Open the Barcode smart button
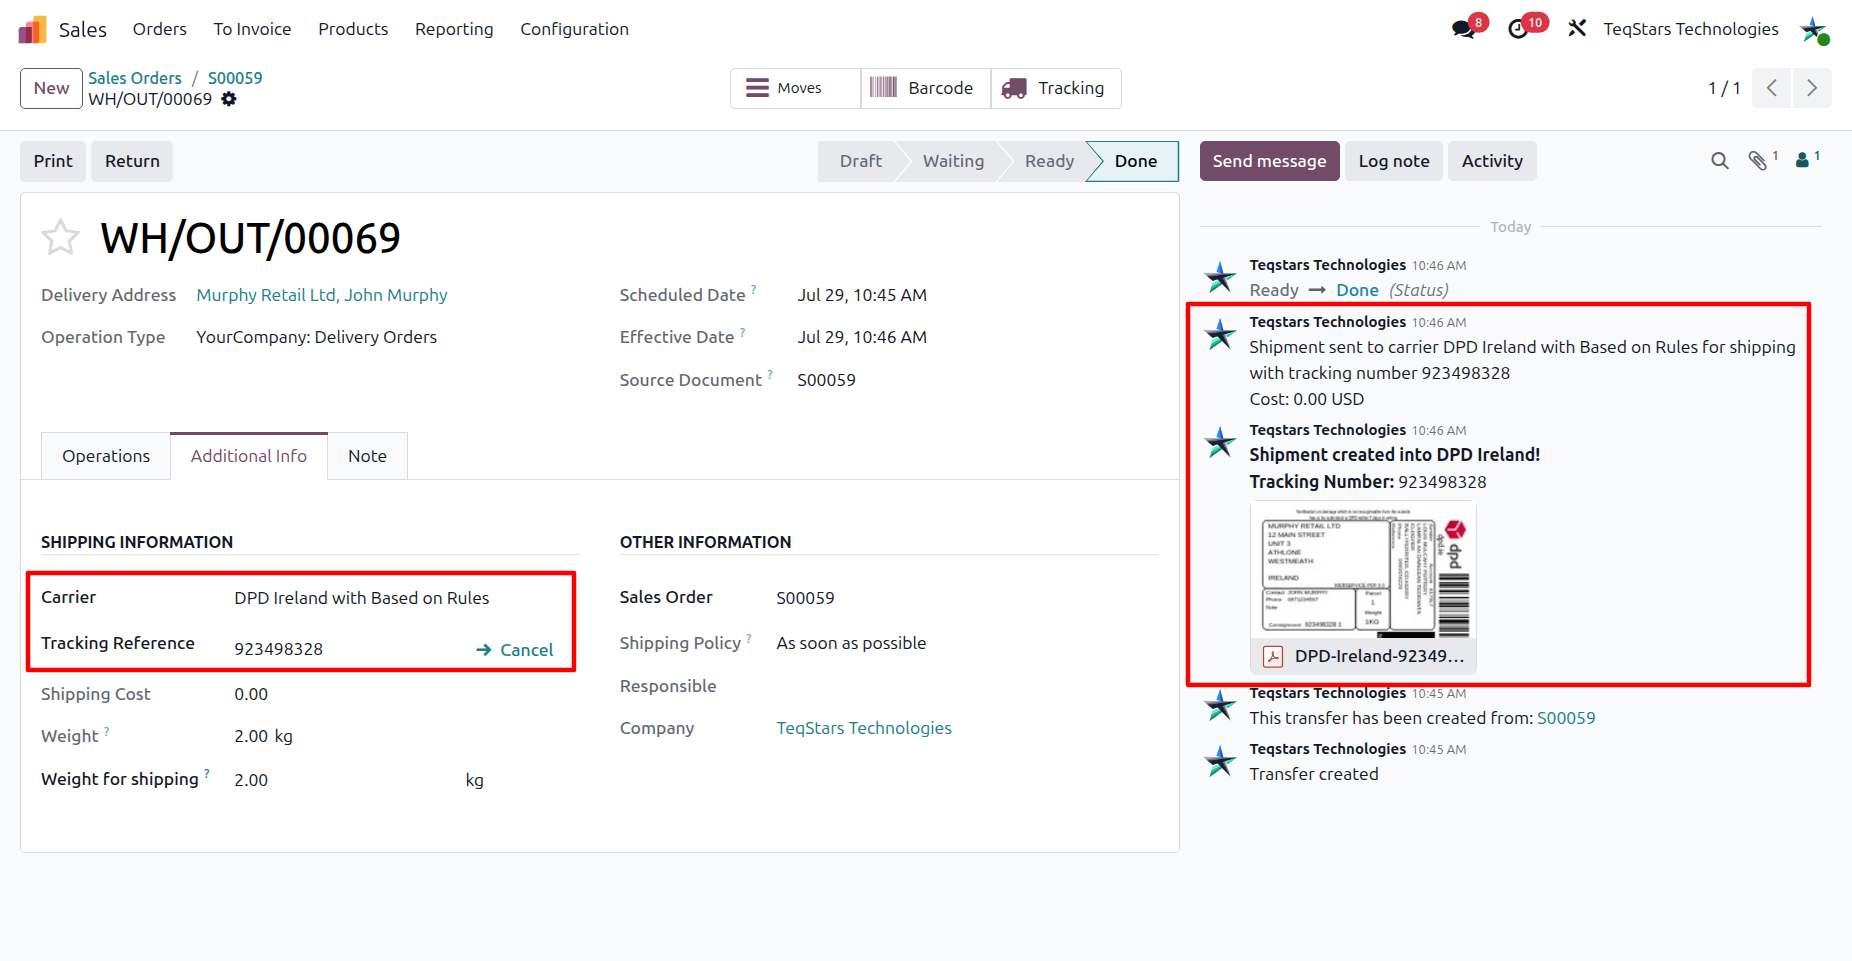 click(x=926, y=88)
